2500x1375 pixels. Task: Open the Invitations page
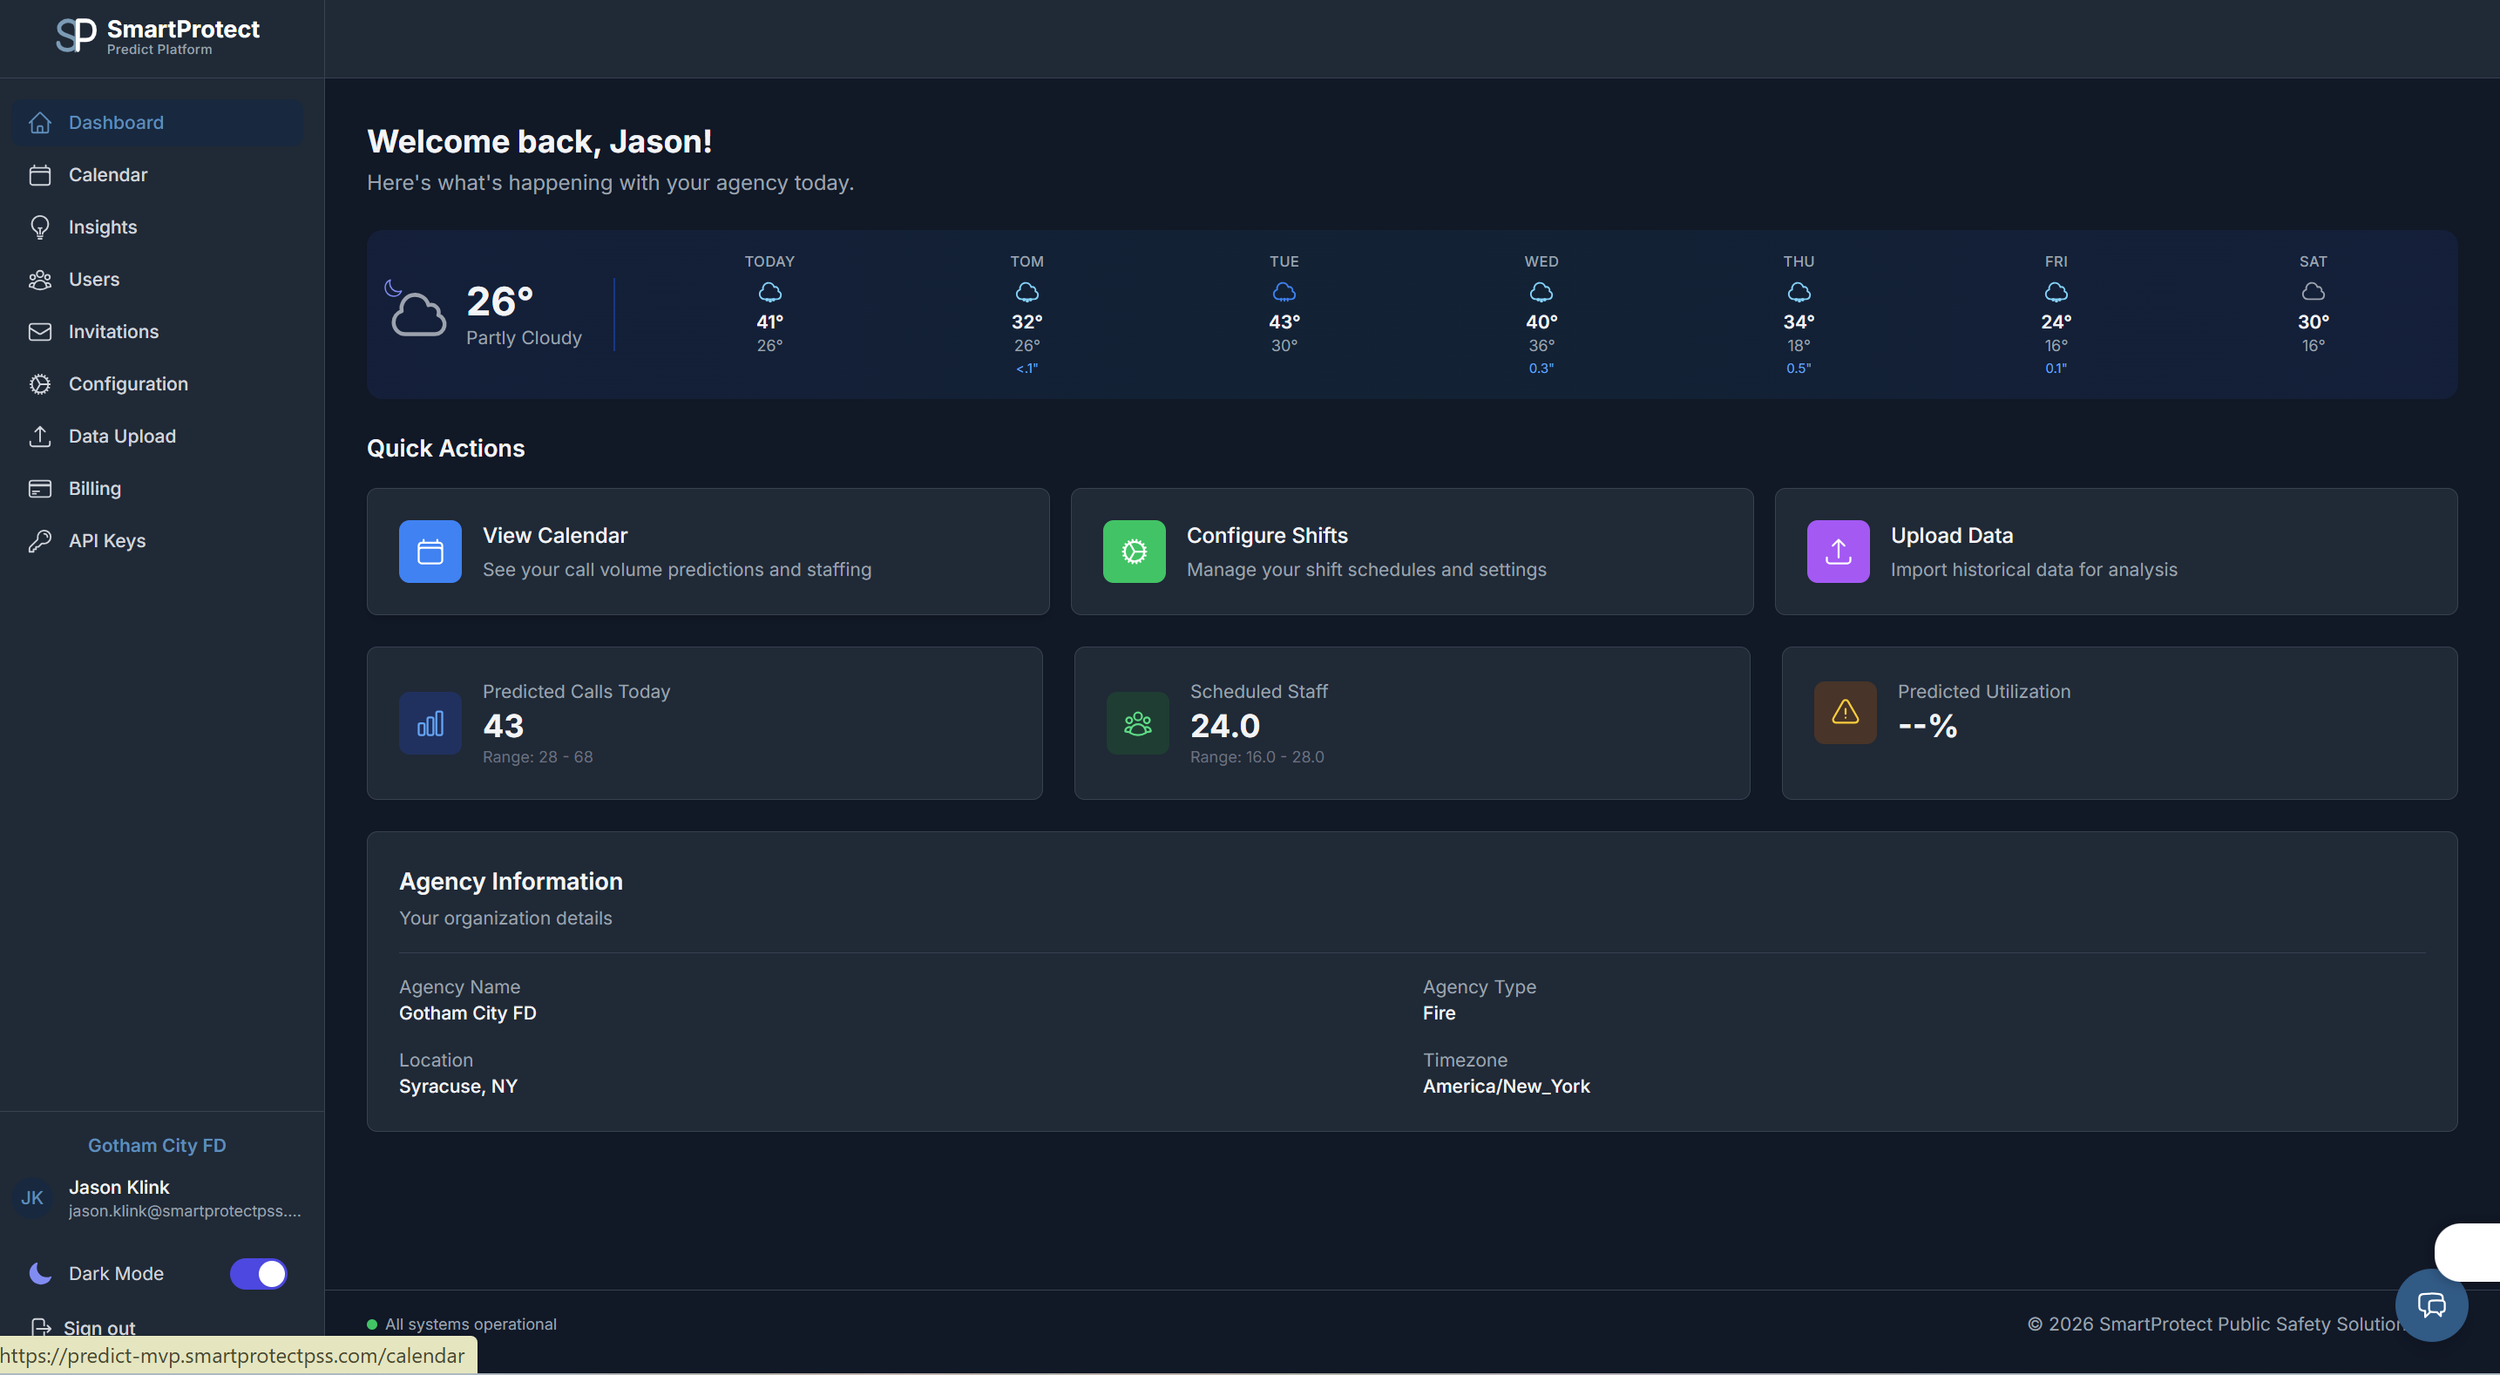coord(113,331)
